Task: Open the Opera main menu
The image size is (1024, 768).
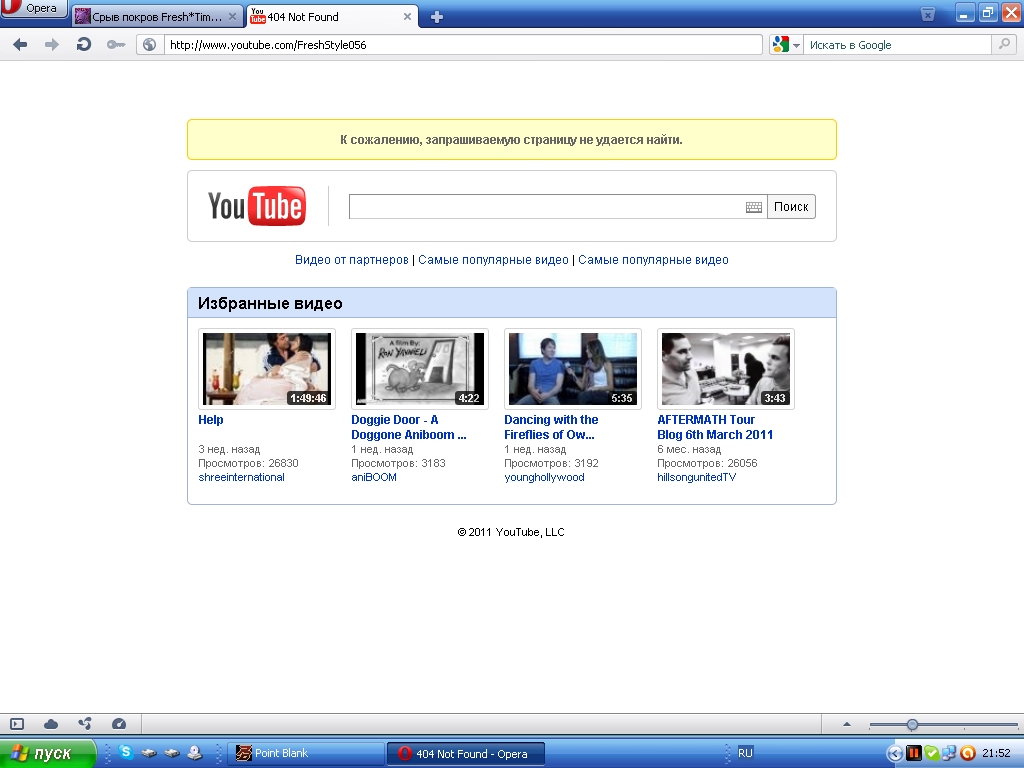Action: coord(34,9)
